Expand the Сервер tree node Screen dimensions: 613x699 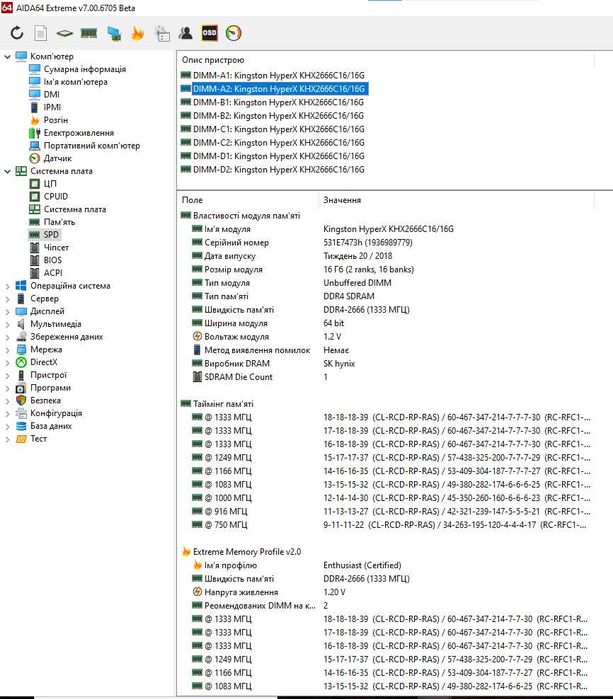click(7, 299)
